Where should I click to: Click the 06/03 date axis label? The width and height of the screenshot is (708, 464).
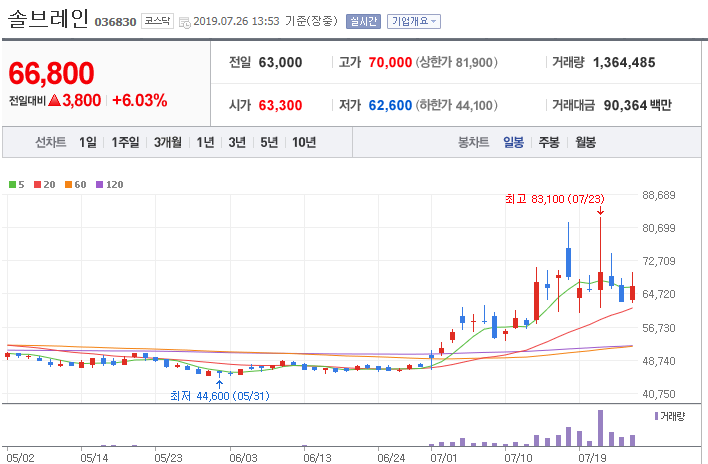pyautogui.click(x=243, y=458)
